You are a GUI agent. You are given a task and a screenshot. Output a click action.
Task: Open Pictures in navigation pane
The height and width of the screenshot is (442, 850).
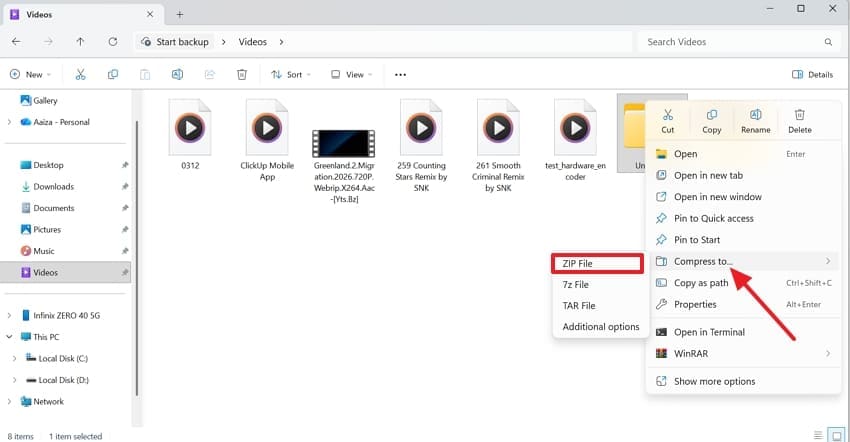[41, 229]
